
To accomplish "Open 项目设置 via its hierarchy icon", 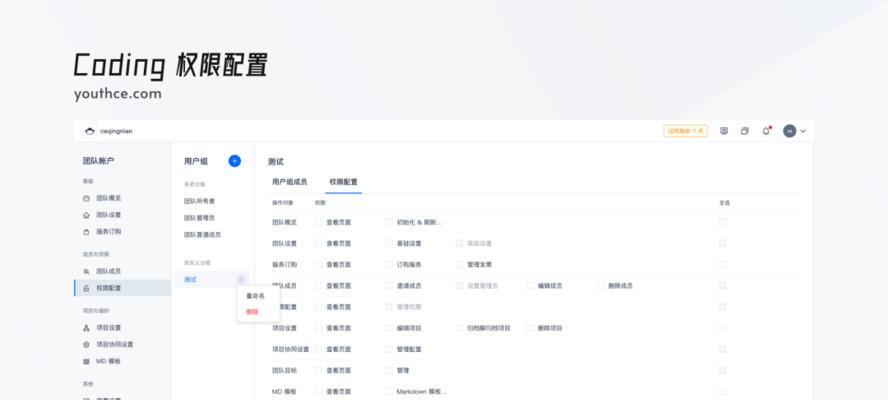I will (x=86, y=328).
